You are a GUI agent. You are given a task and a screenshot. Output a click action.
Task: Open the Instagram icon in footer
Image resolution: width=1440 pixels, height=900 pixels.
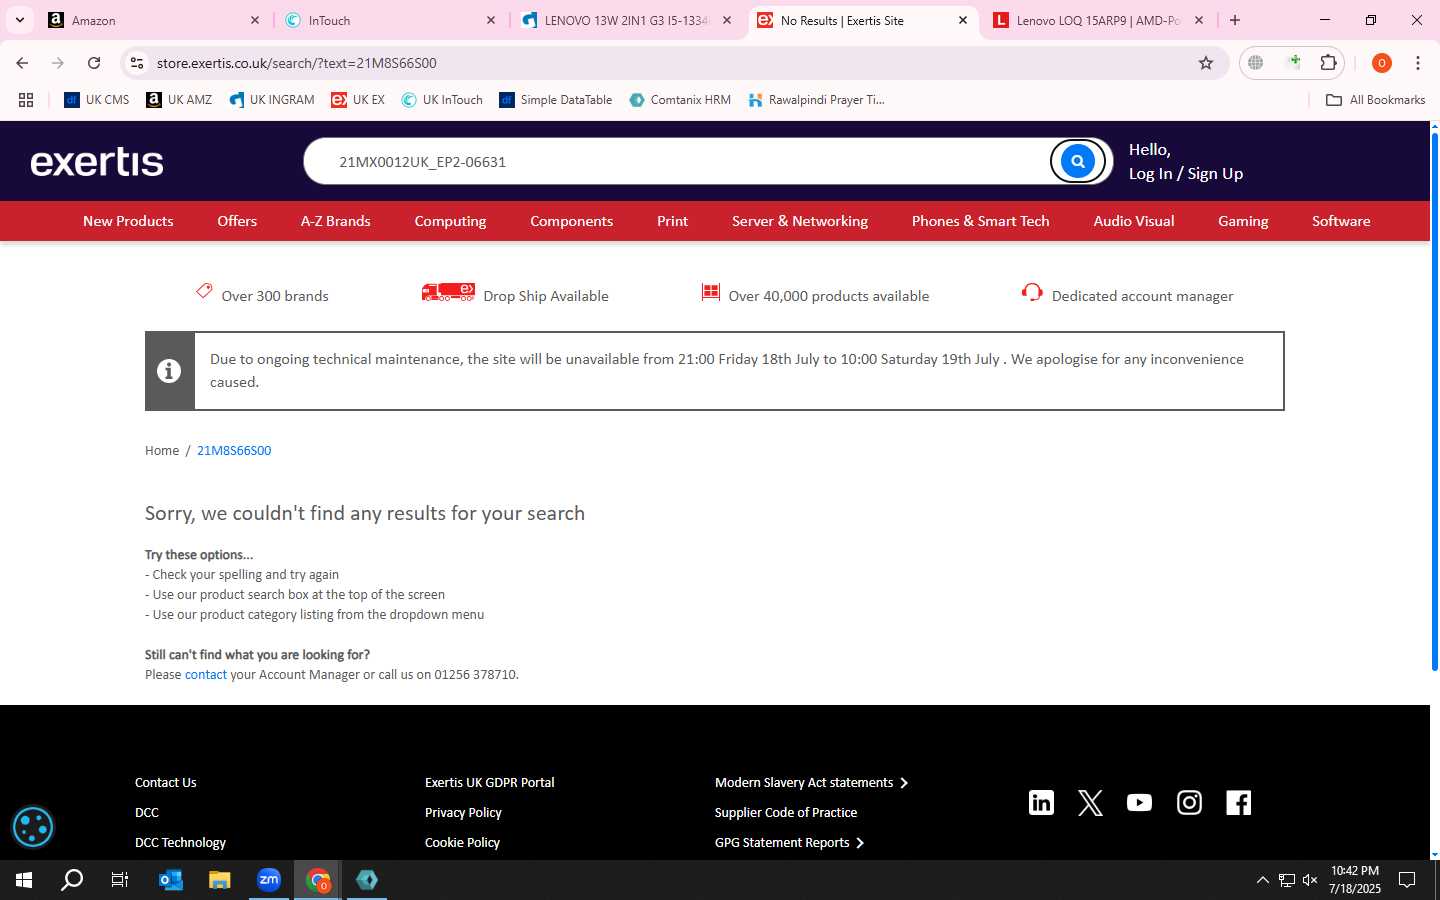pyautogui.click(x=1189, y=802)
